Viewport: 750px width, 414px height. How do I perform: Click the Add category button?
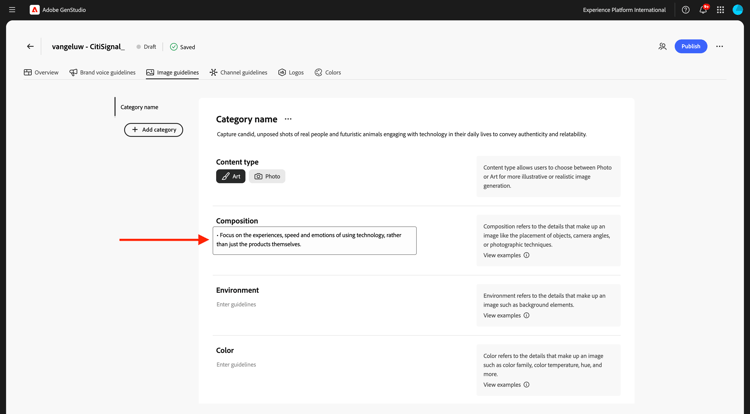point(154,129)
